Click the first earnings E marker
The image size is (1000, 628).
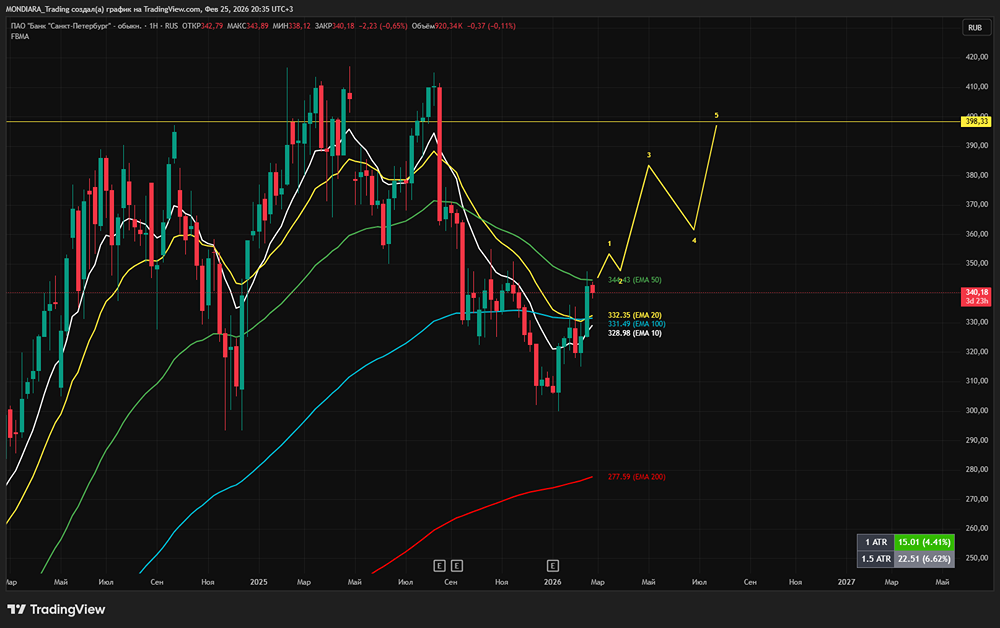439,566
